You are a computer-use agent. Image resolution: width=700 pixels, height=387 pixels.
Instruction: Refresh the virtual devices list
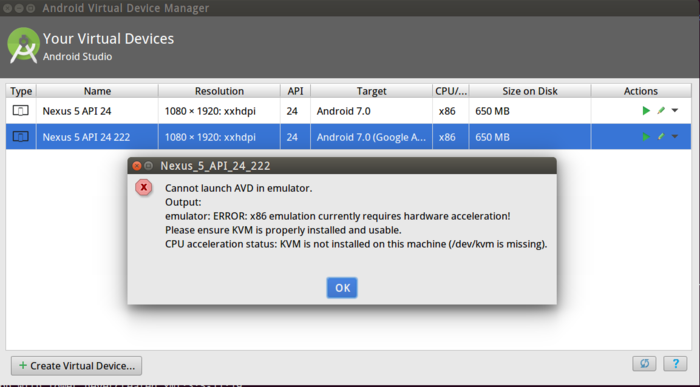[x=644, y=363]
